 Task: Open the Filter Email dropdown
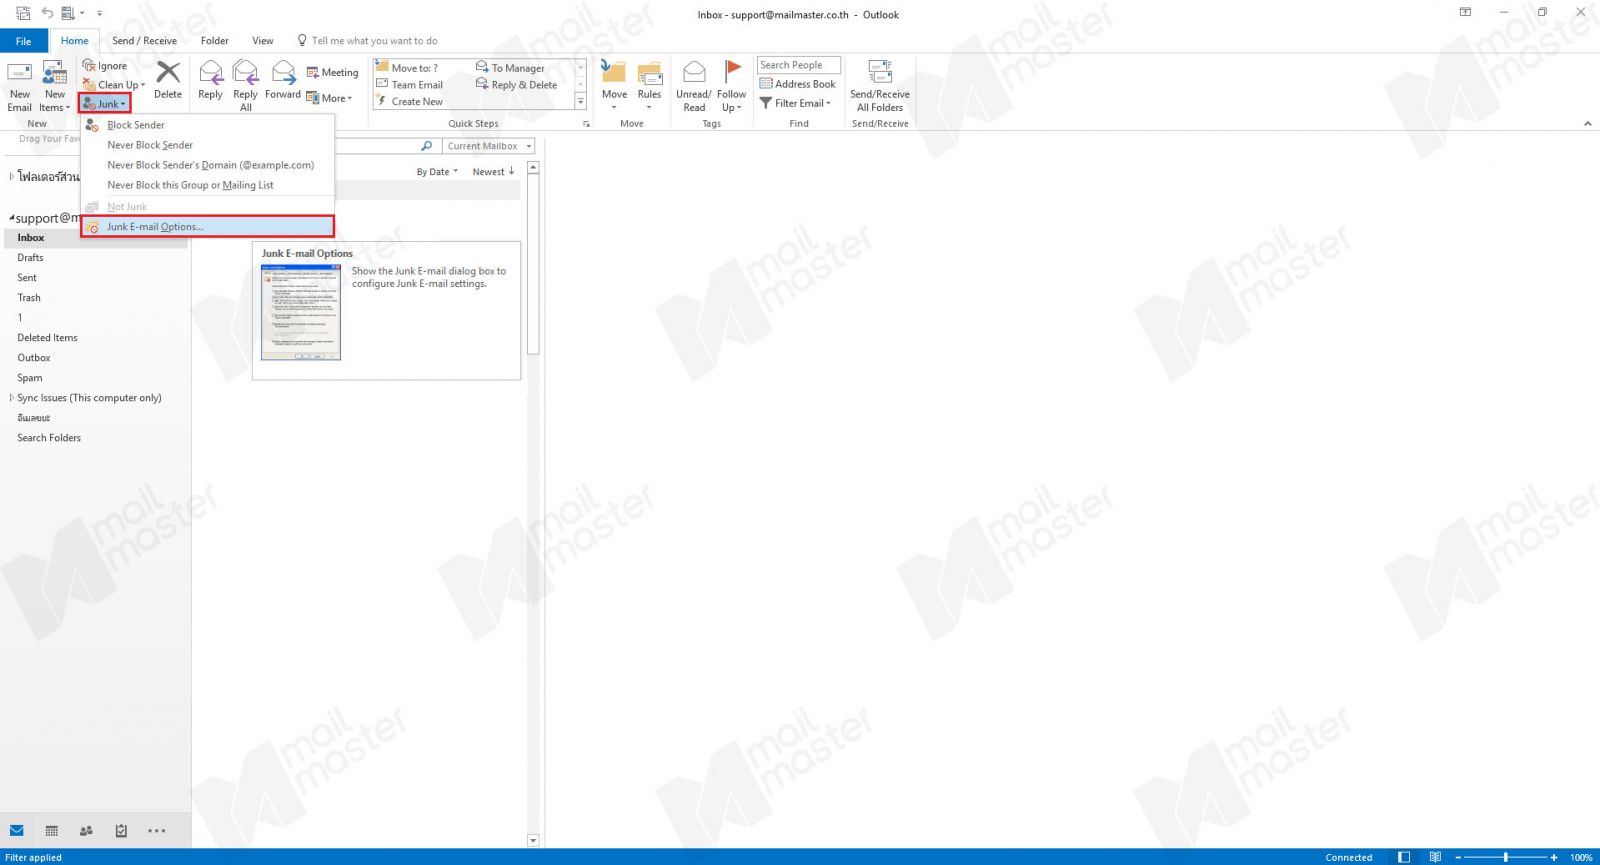(x=796, y=103)
